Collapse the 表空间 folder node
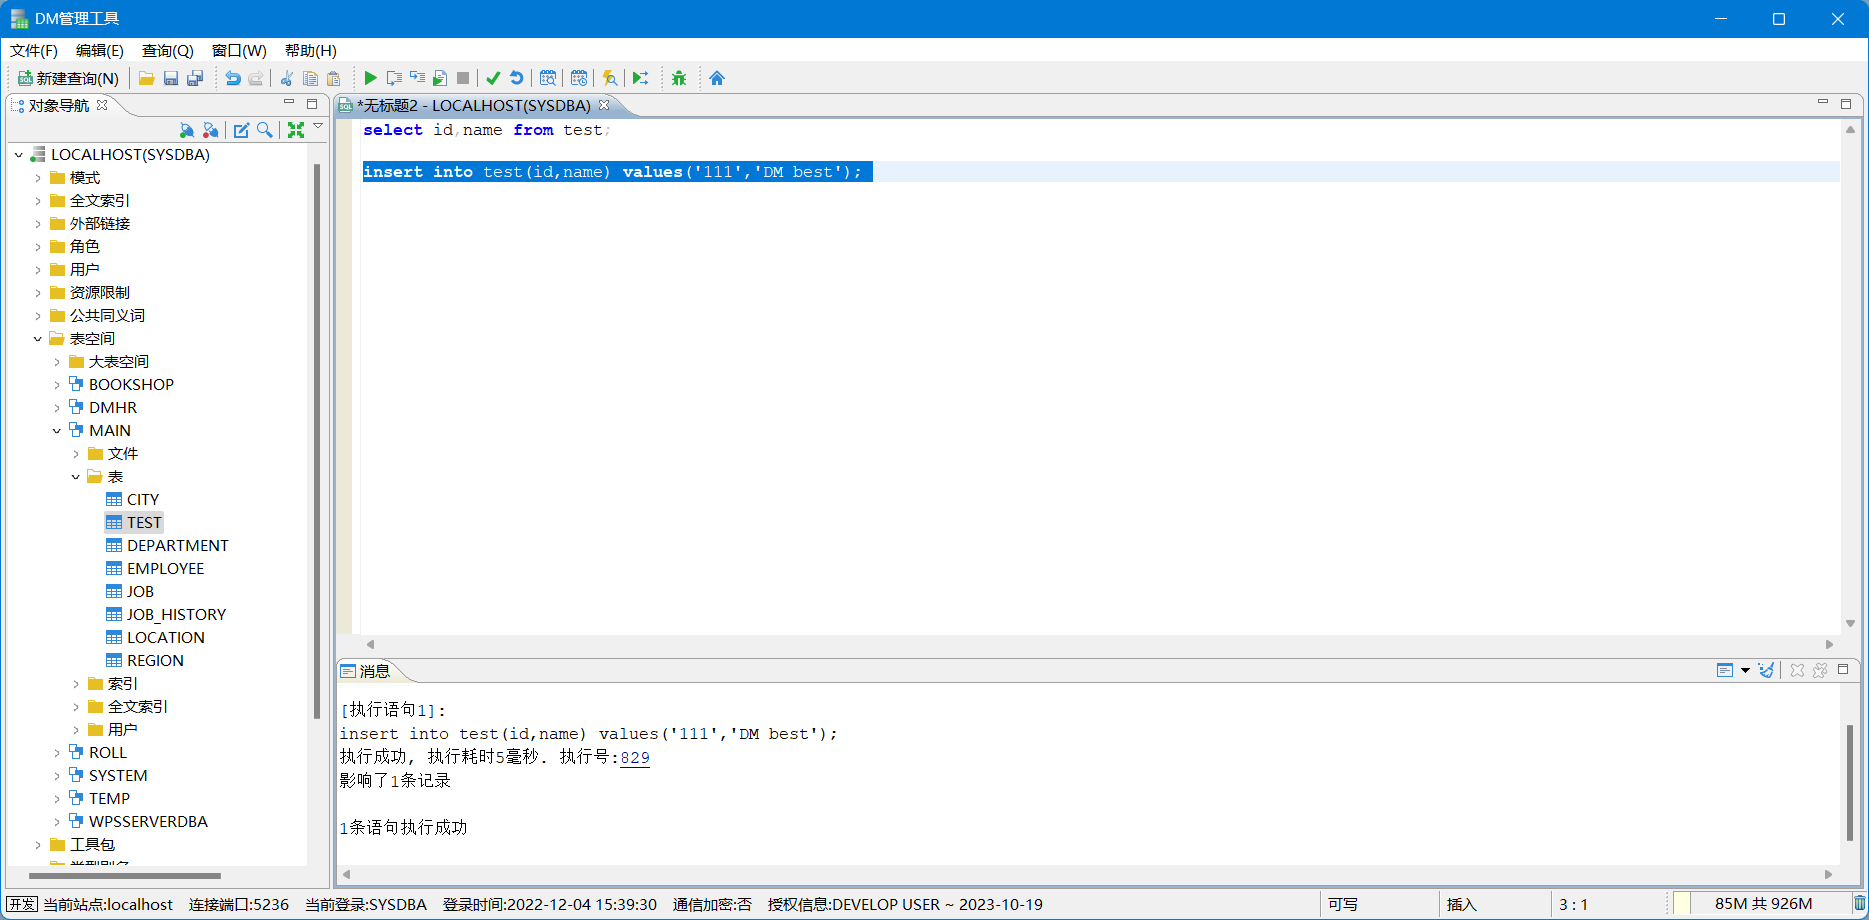 pos(38,339)
